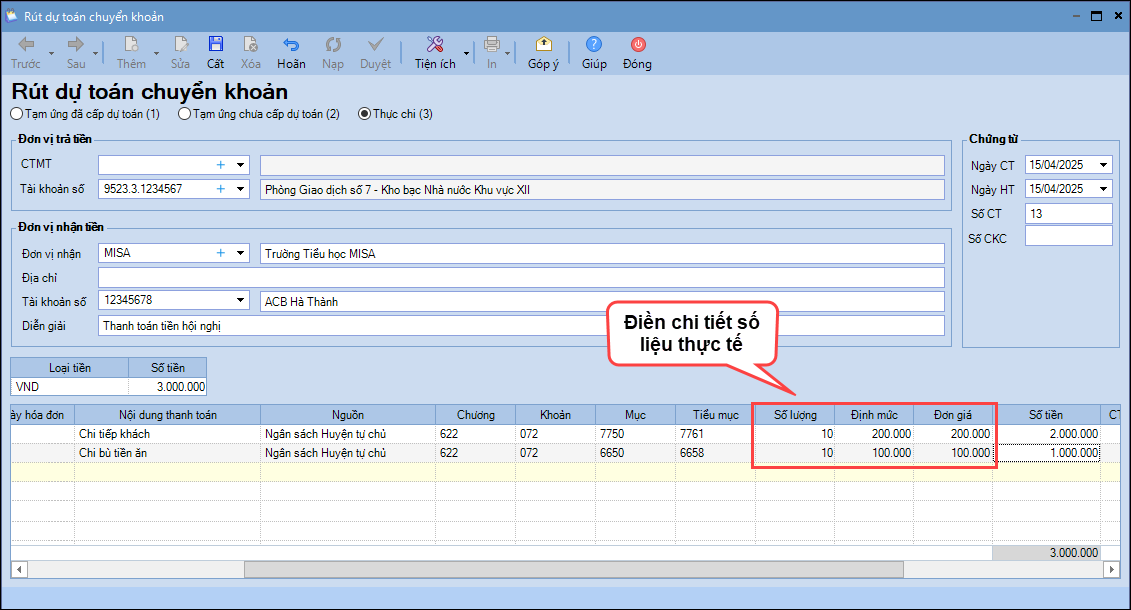Open the Đơn vị nhận MISA dropdown

click(x=240, y=253)
